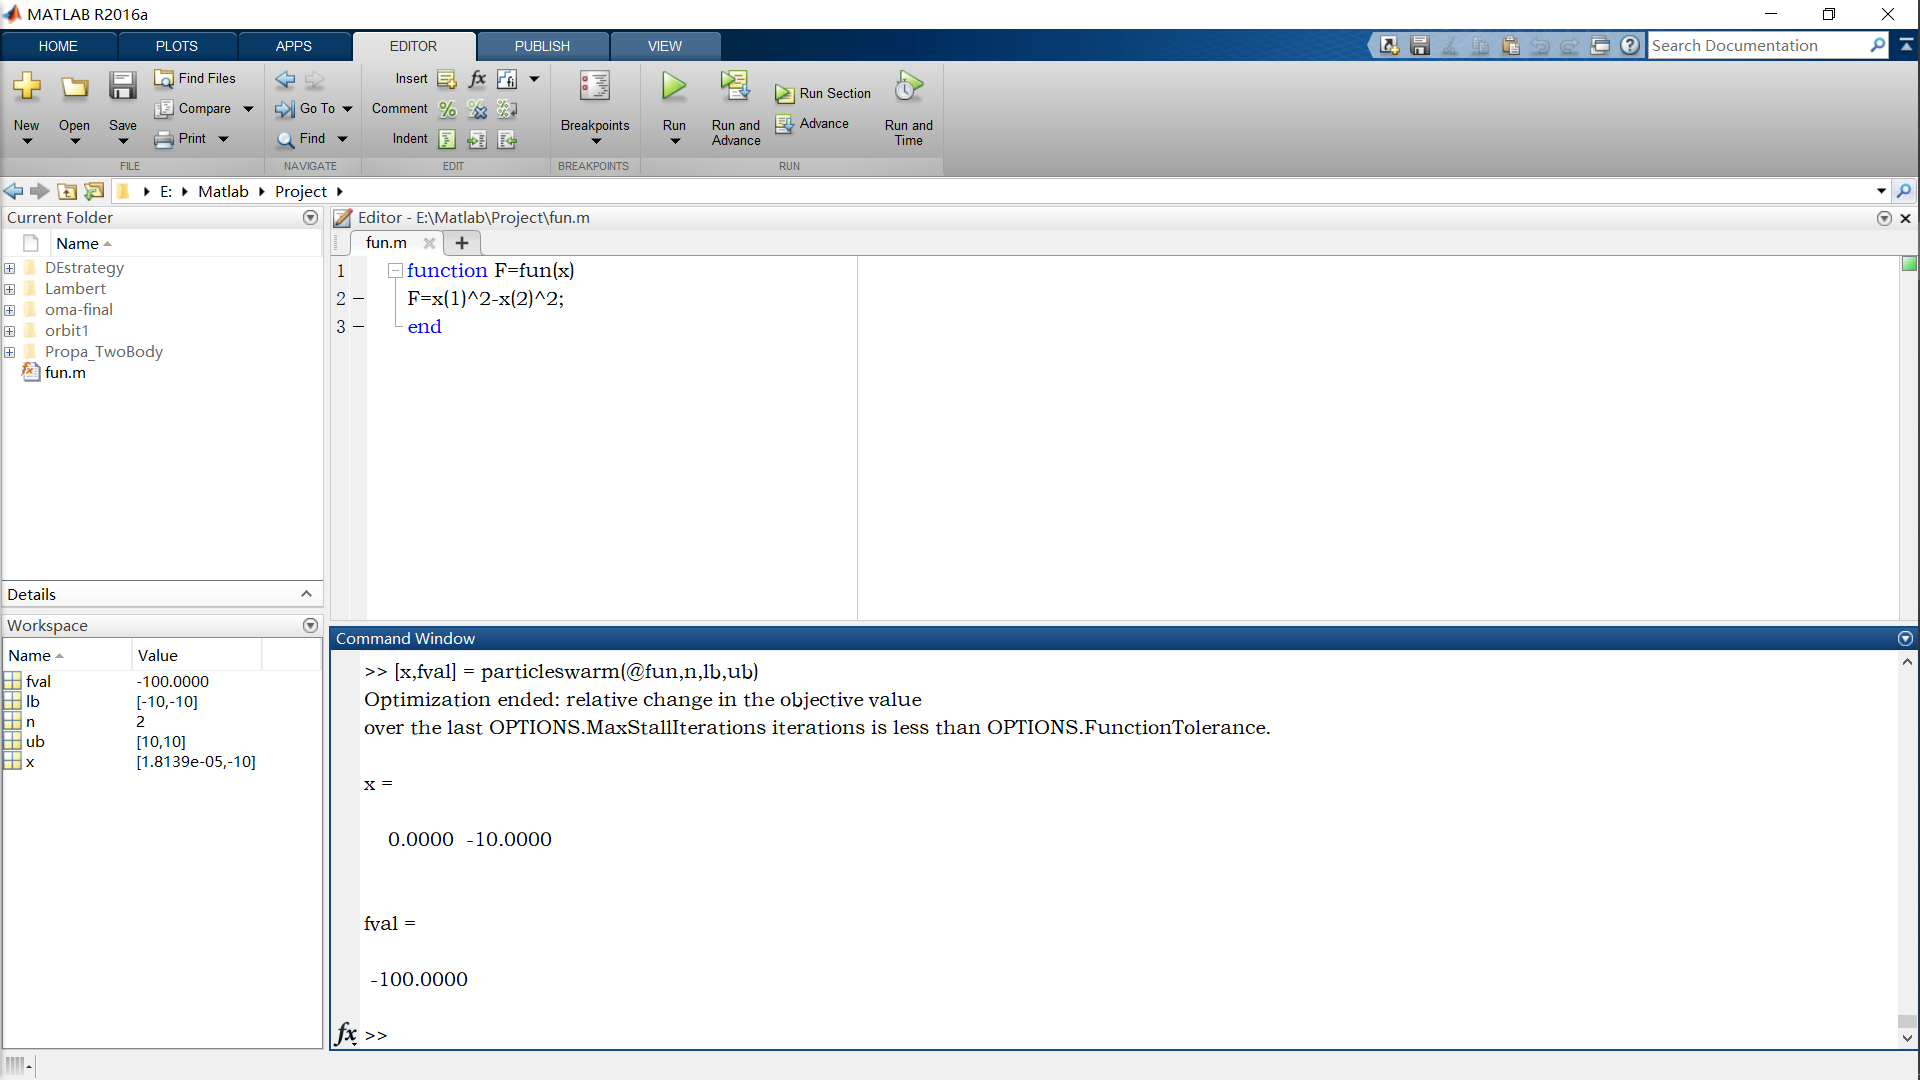The image size is (1920, 1080).
Task: Click the Comment percent icon
Action: [x=447, y=109]
